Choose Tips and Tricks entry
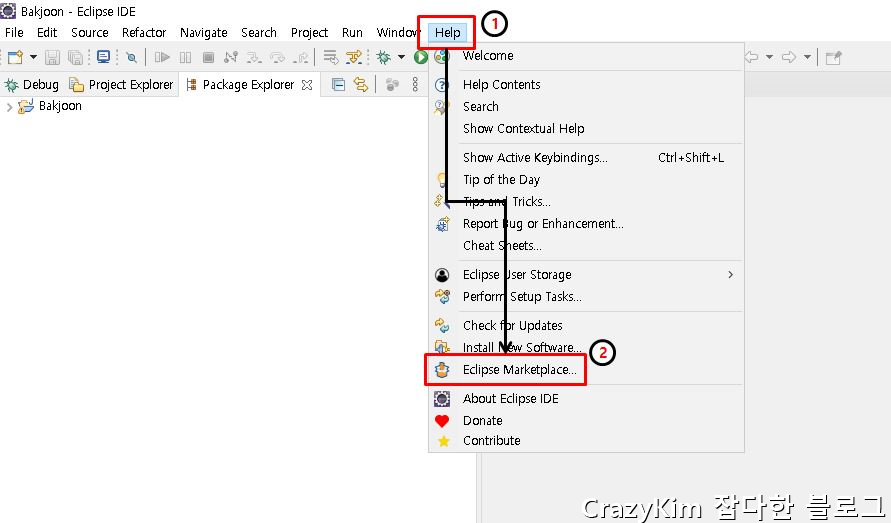The width and height of the screenshot is (891, 523). click(x=586, y=202)
